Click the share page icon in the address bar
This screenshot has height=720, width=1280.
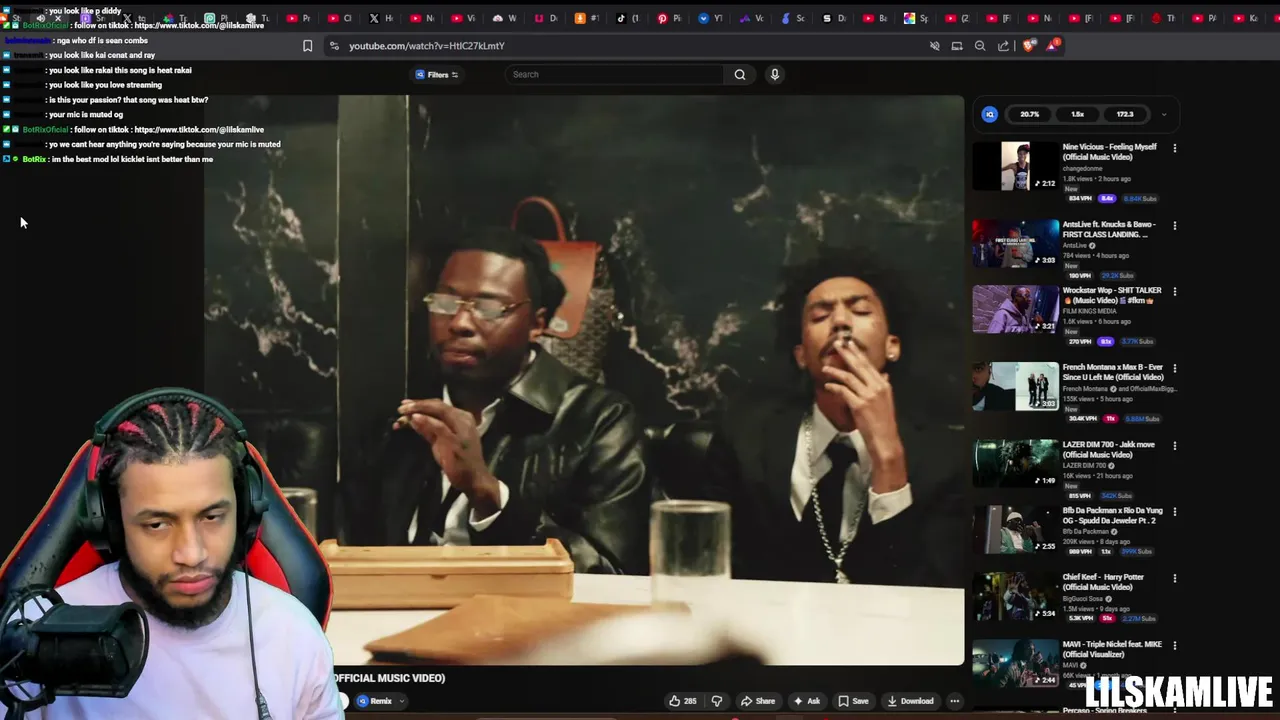(1003, 46)
